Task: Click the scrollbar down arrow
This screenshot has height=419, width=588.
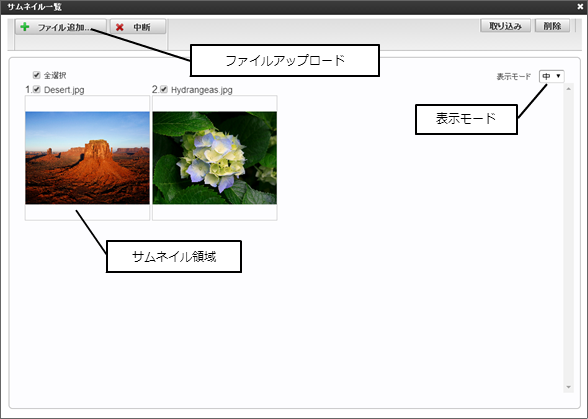Action: [568, 387]
